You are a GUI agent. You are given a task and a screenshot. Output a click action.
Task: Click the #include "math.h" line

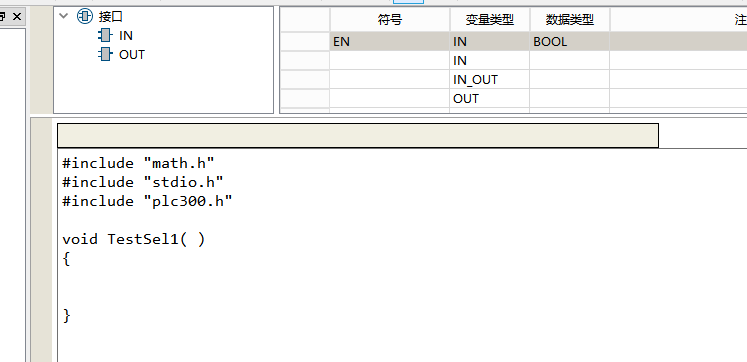coord(139,163)
